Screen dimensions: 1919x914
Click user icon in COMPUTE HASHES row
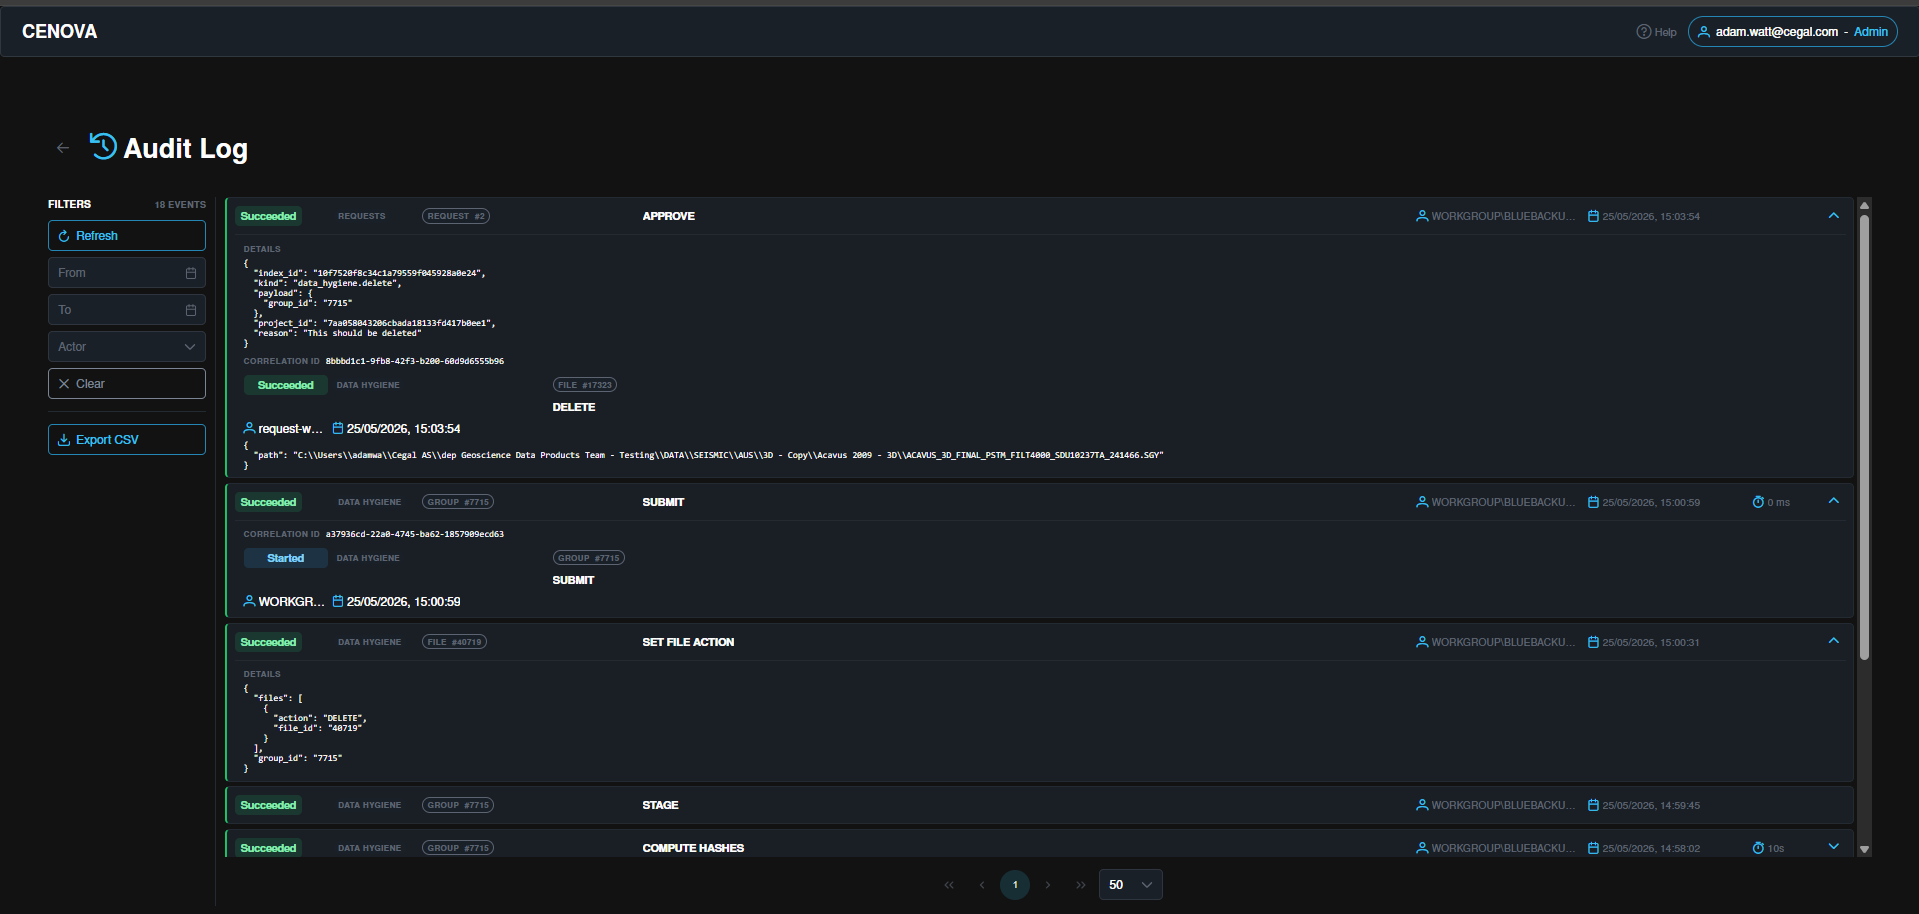(1422, 848)
